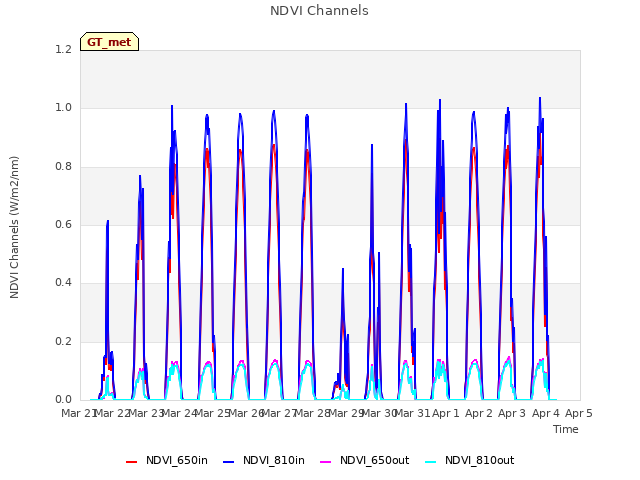Click the 0.8 y-axis tick label
This screenshot has height=480, width=640.
click(x=63, y=167)
